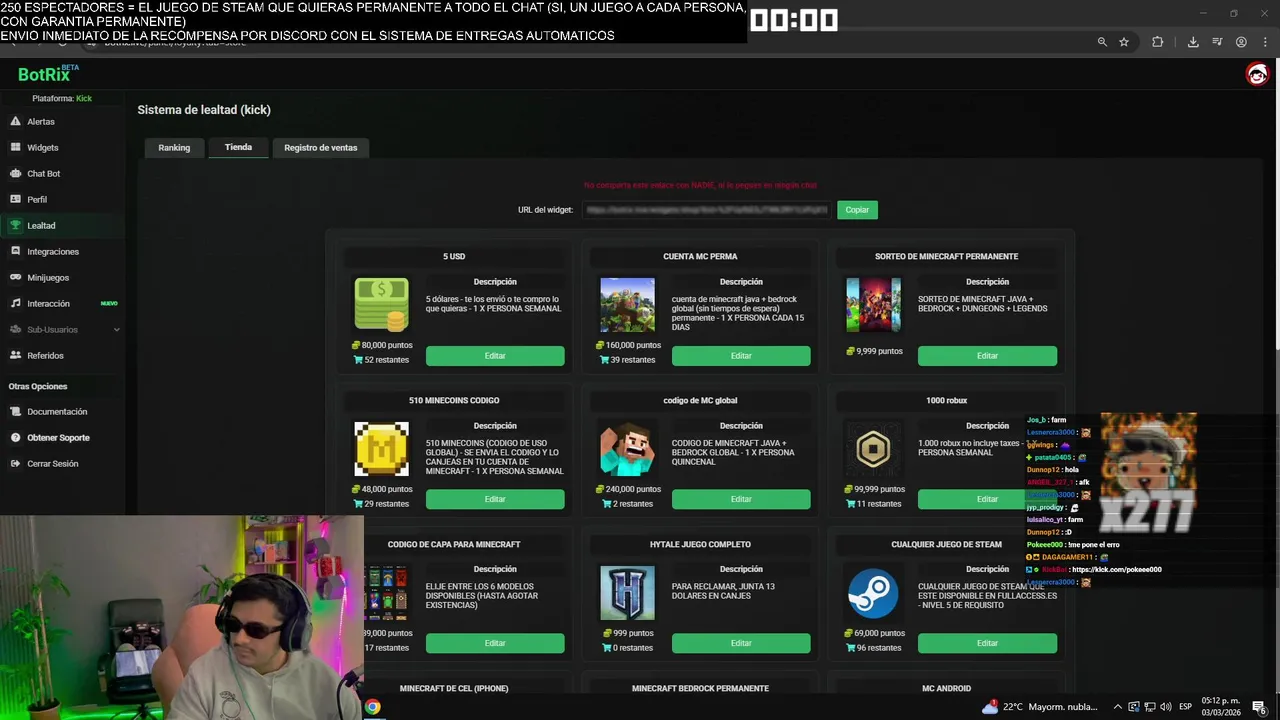Click the Minecraft capes image

point(387,593)
